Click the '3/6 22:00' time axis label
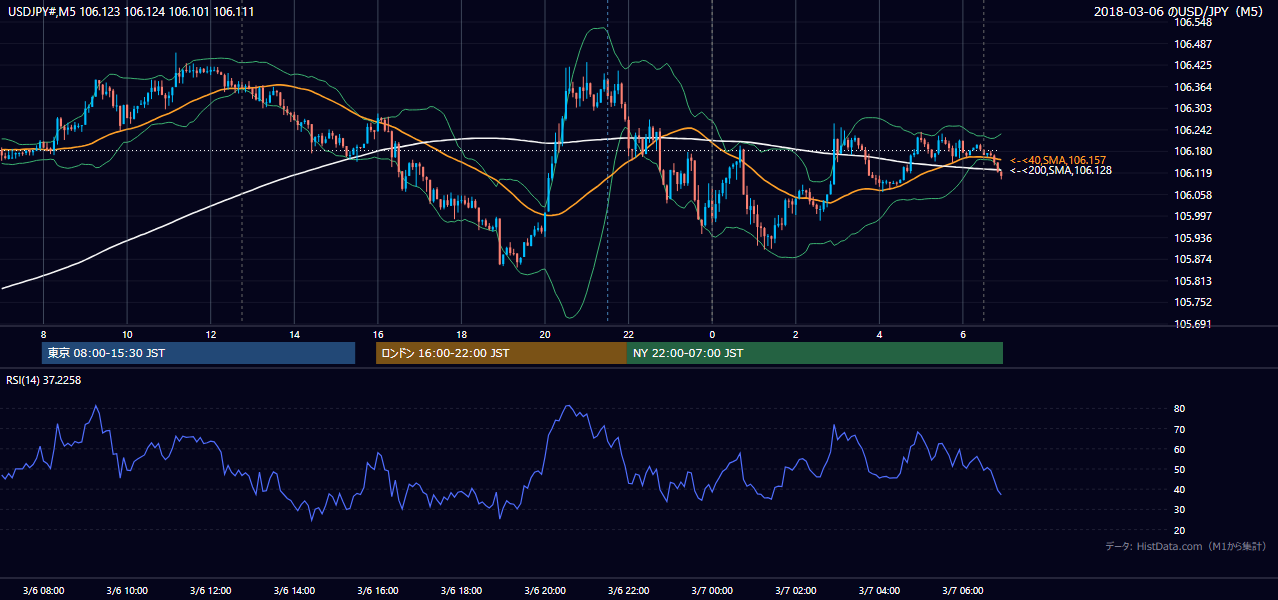Viewport: 1278px width, 600px height. tap(629, 590)
